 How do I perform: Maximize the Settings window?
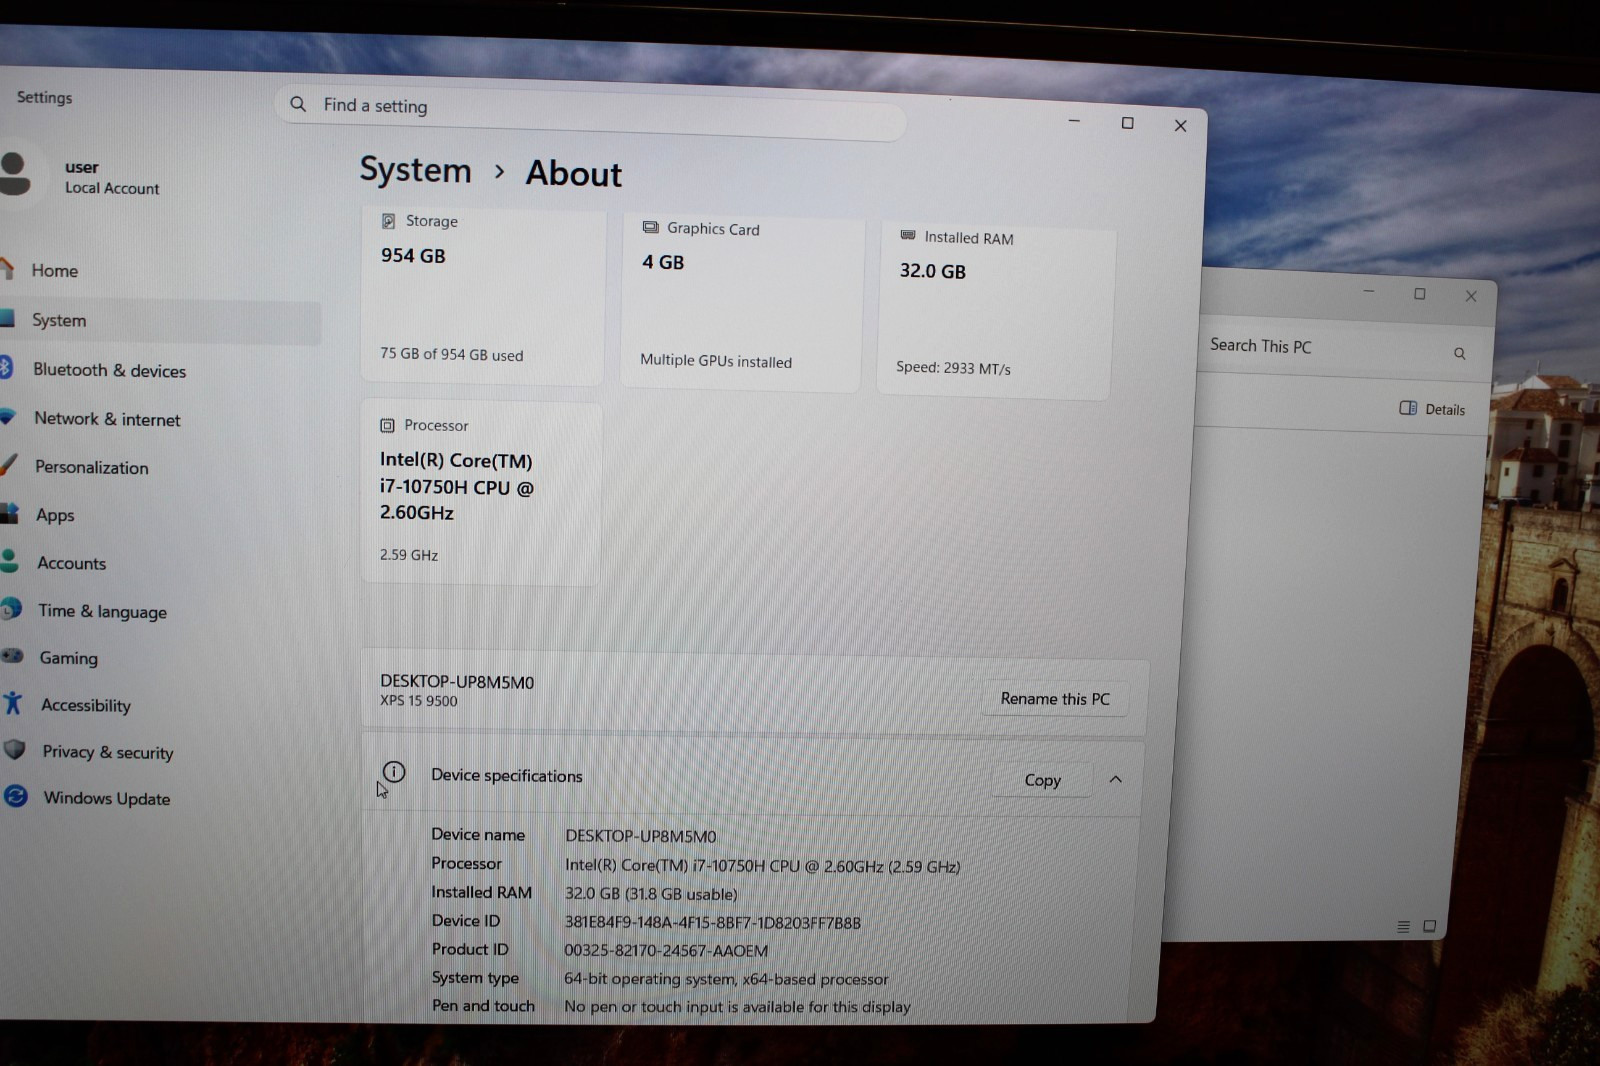click(1127, 123)
